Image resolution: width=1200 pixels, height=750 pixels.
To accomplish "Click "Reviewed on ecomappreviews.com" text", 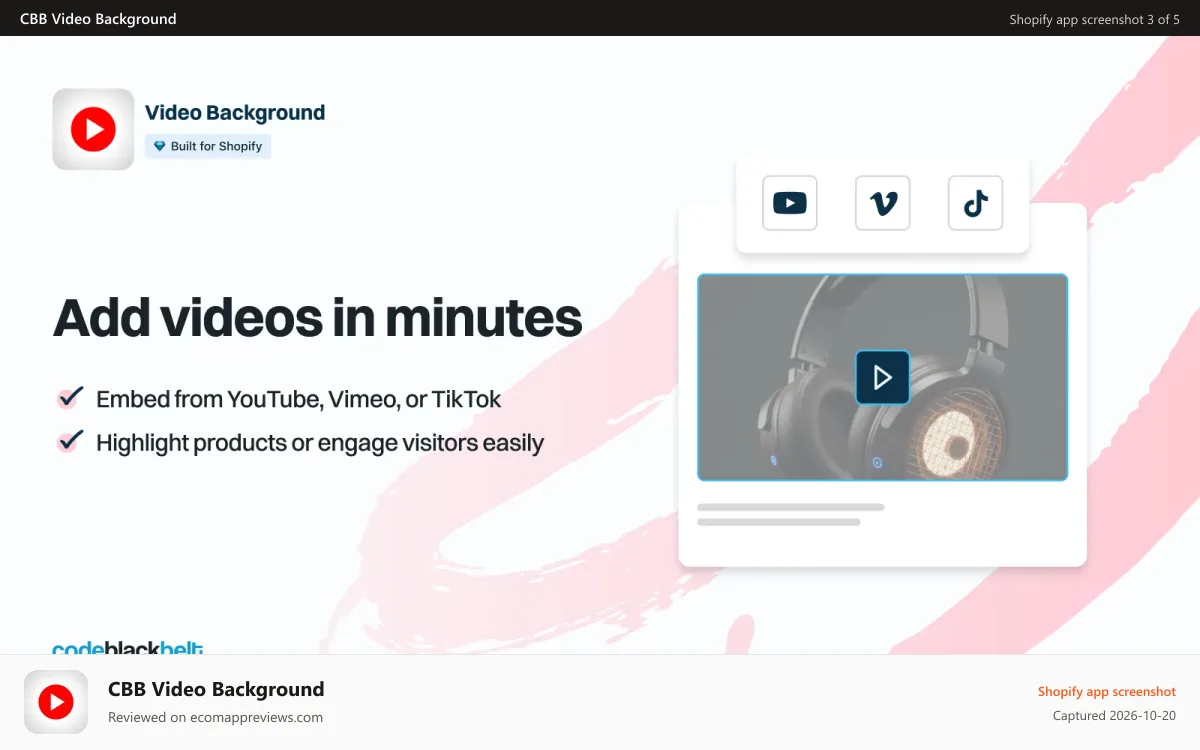I will coord(215,717).
